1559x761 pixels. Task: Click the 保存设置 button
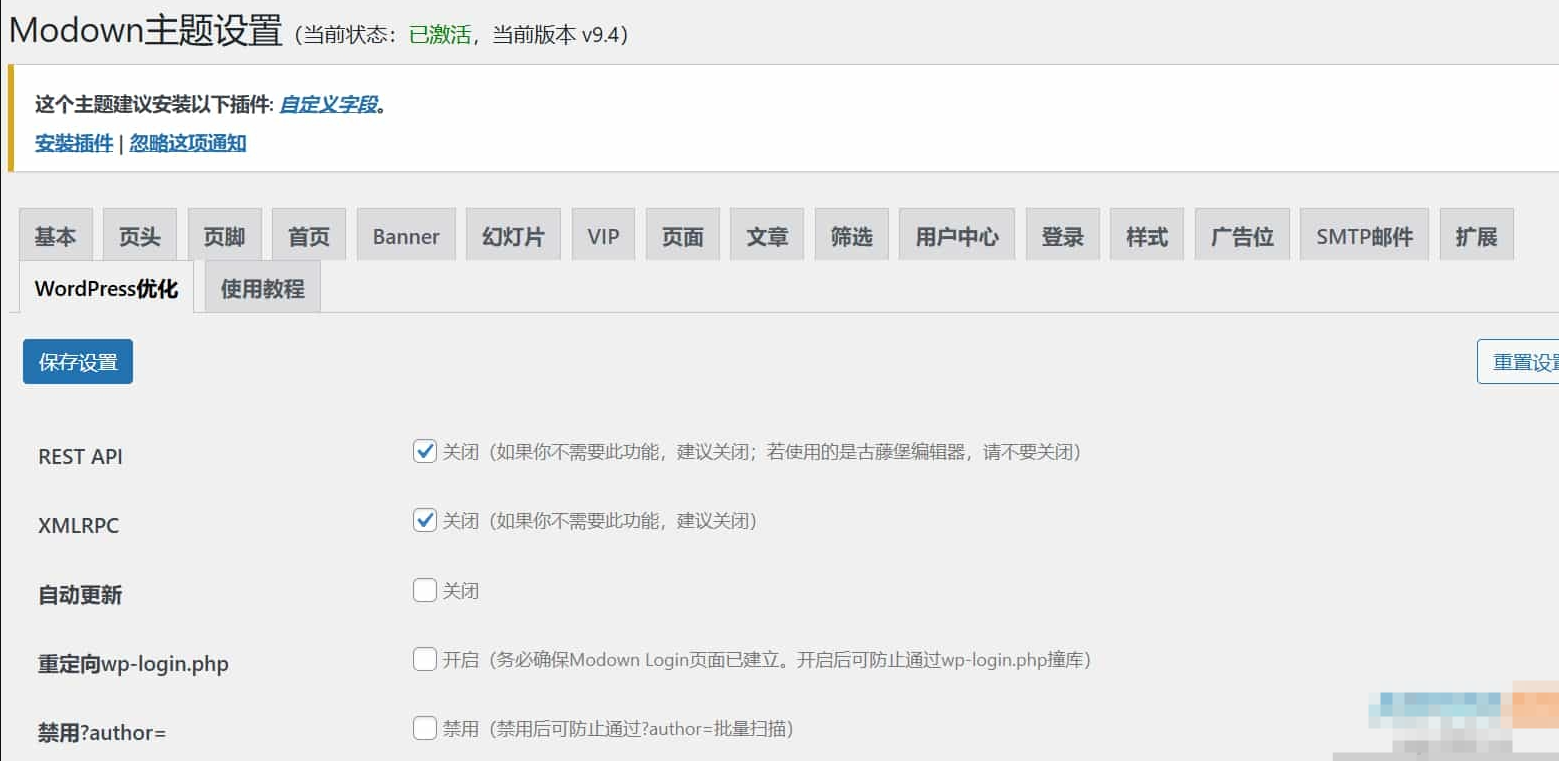tap(78, 362)
